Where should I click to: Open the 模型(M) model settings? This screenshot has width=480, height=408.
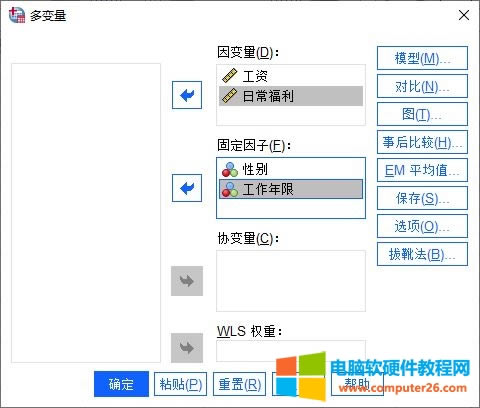pyautogui.click(x=422, y=58)
